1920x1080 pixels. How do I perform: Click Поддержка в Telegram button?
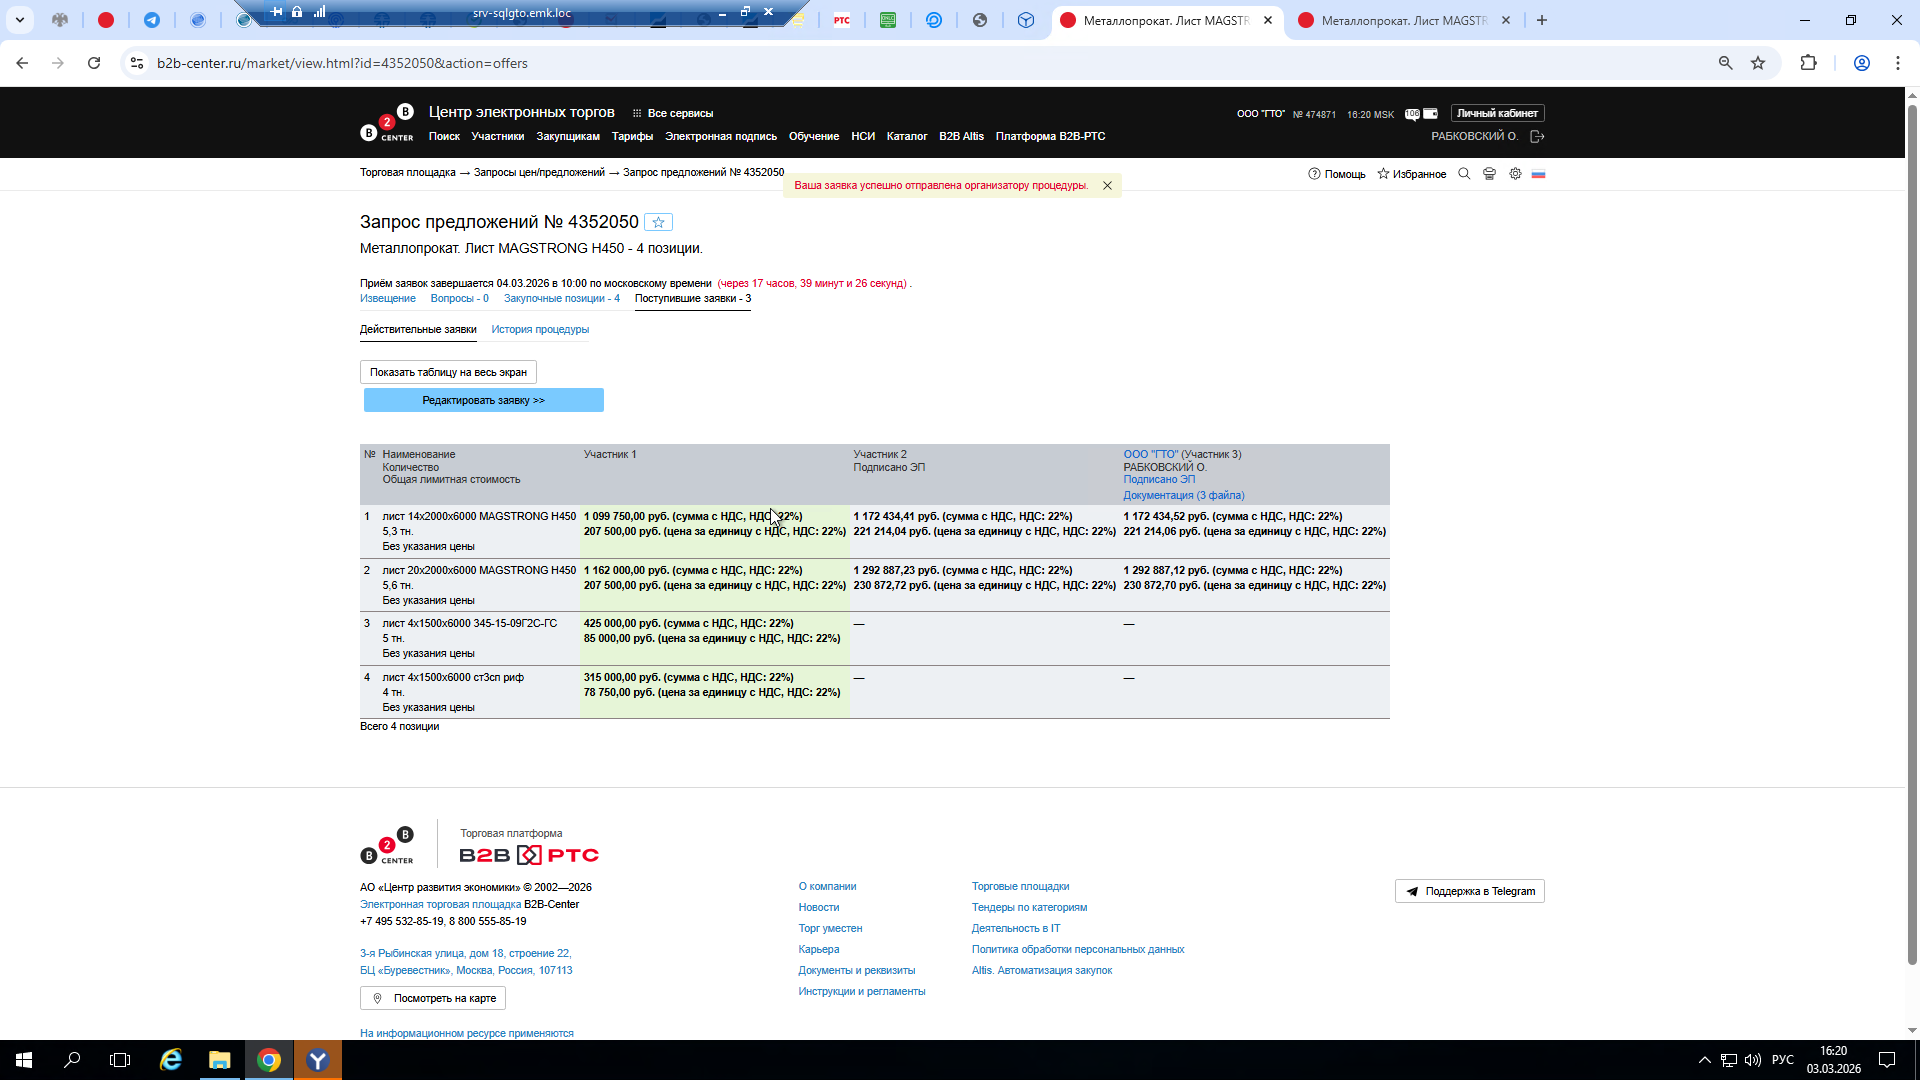click(1469, 892)
